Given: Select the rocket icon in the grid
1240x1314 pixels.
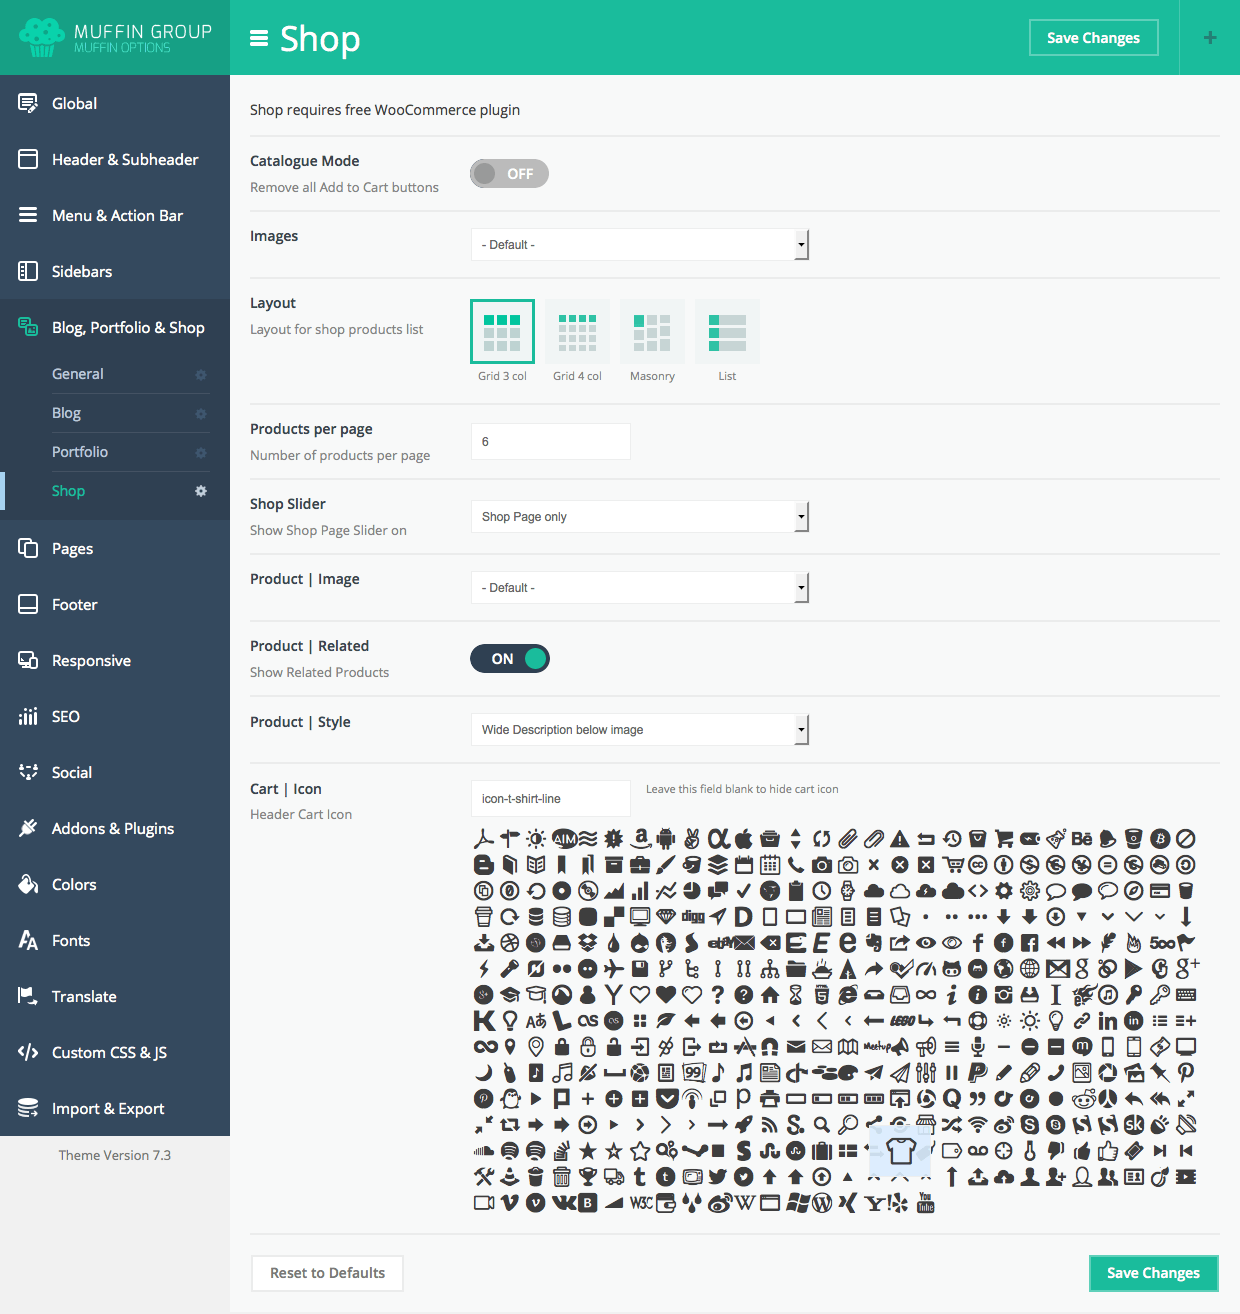Looking at the screenshot, I should [x=744, y=1125].
